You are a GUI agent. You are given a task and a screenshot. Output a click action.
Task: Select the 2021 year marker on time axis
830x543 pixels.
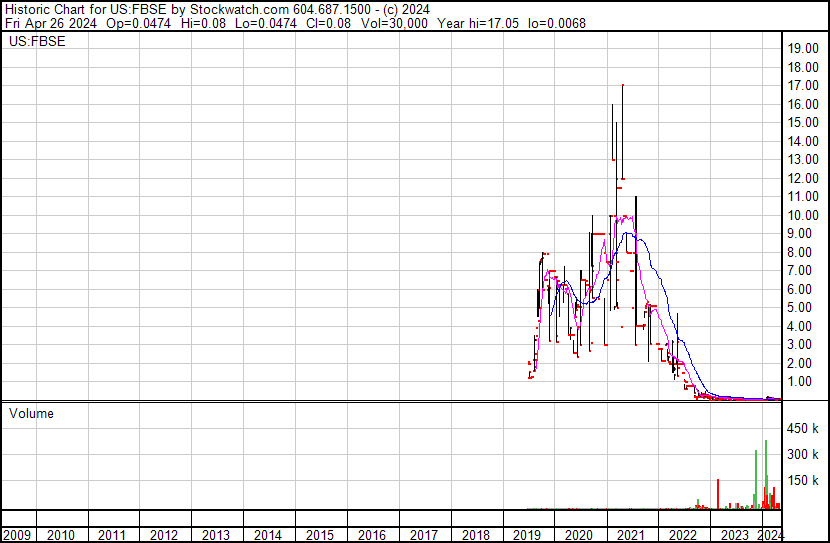630,534
